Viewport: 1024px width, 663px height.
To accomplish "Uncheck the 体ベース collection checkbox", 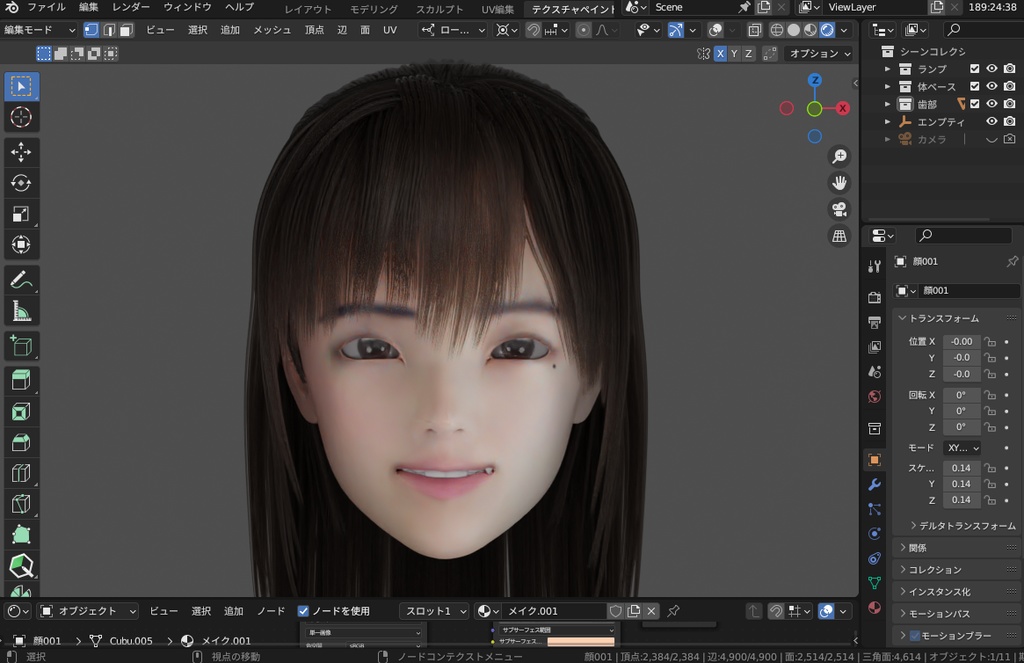I will coord(974,86).
